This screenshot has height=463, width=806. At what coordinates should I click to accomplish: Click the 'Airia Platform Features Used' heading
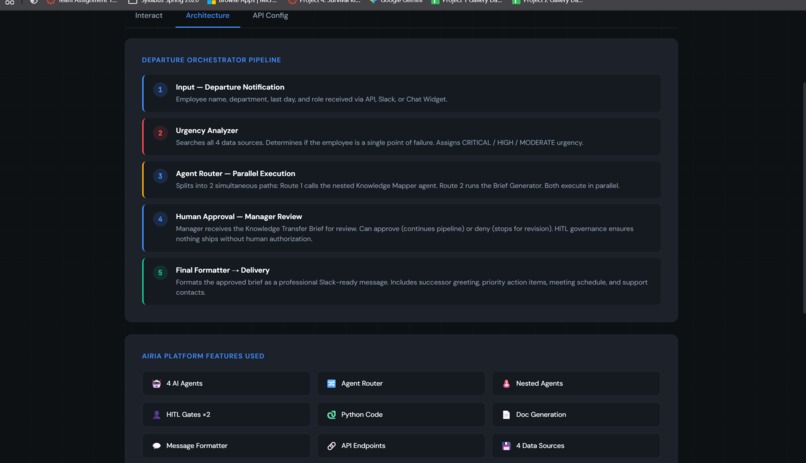pos(203,356)
